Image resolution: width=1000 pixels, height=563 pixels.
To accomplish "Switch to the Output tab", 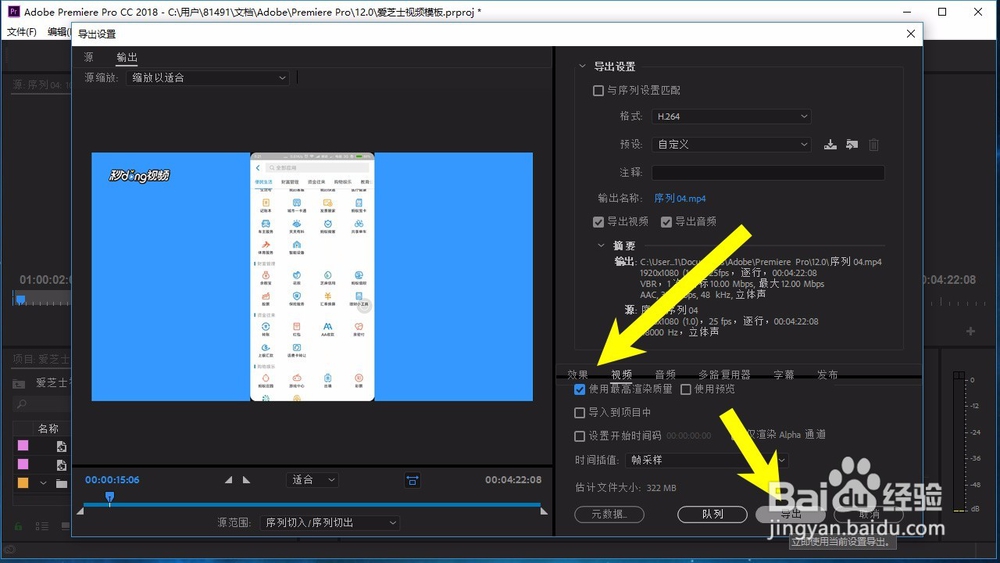I will (127, 57).
